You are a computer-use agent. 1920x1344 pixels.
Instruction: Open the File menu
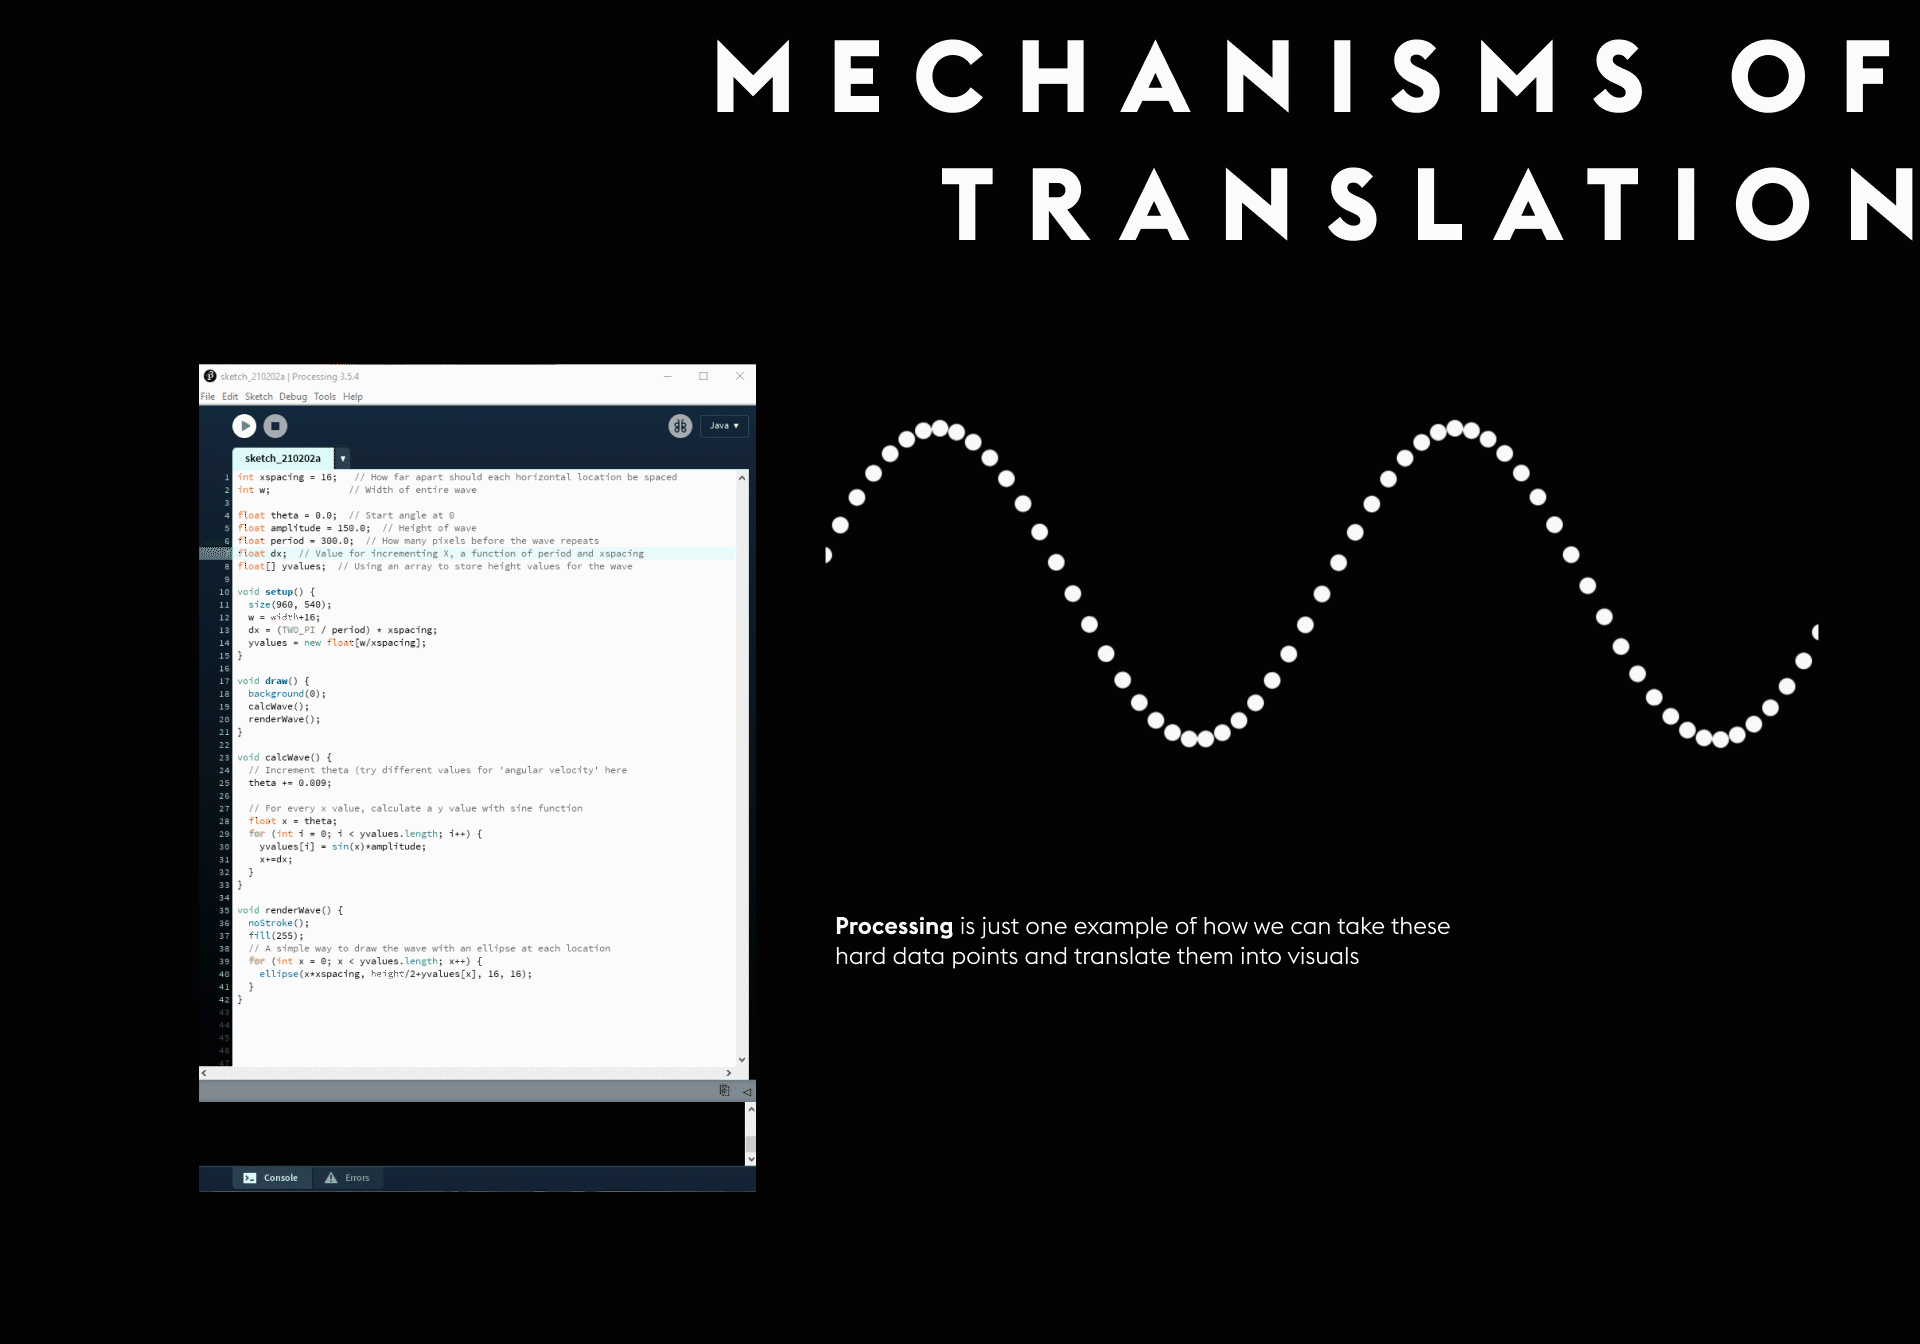coord(208,397)
